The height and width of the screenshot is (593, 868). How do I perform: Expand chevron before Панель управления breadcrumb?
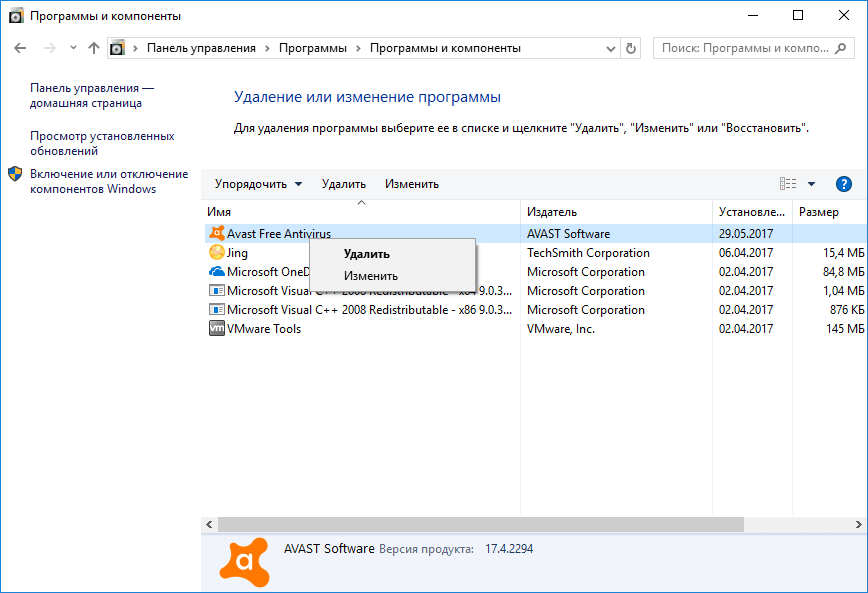(135, 48)
